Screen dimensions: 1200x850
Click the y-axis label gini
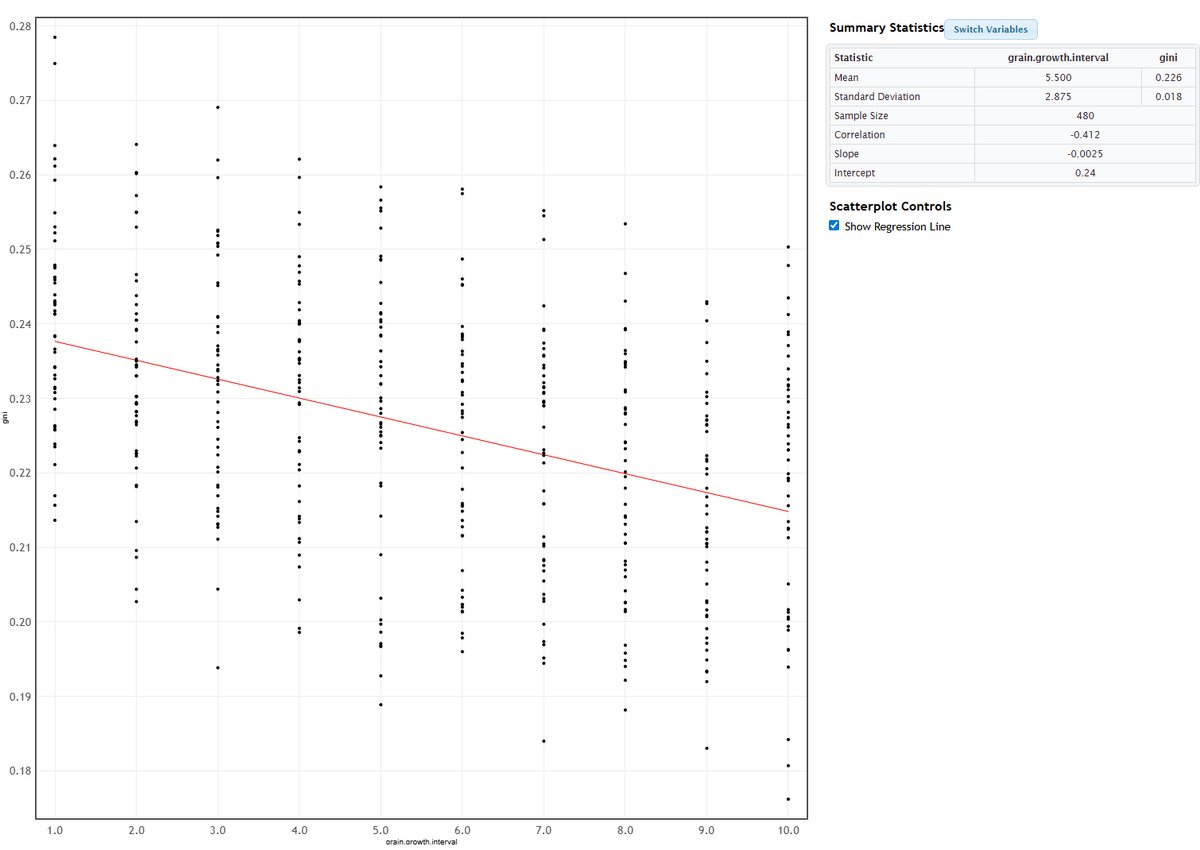coord(6,419)
